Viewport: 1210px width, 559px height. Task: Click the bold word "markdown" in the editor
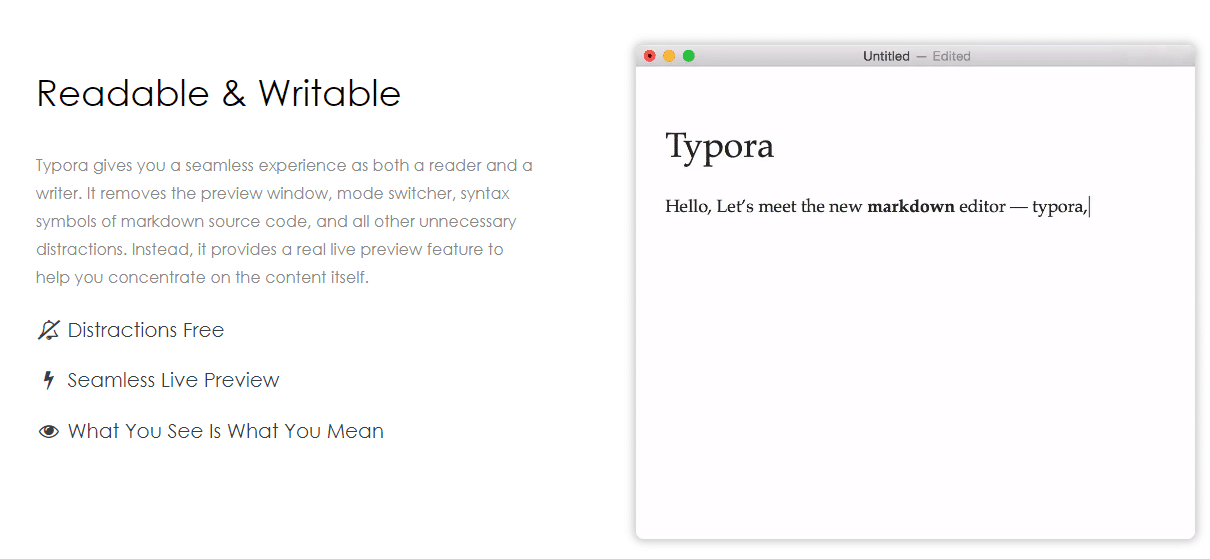[910, 207]
